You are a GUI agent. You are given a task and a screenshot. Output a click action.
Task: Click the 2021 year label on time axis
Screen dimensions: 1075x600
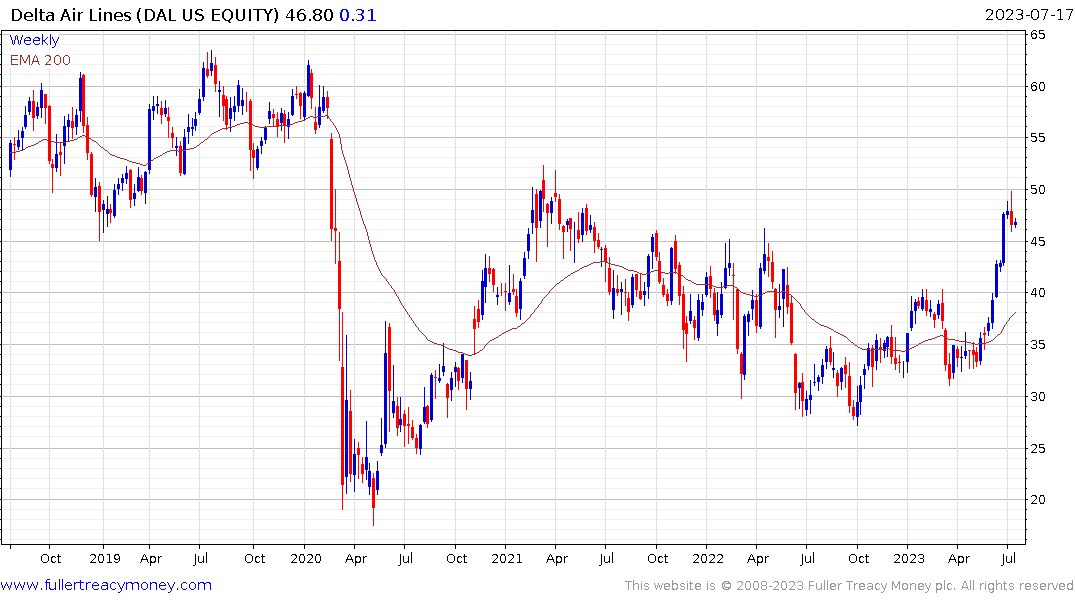click(507, 559)
